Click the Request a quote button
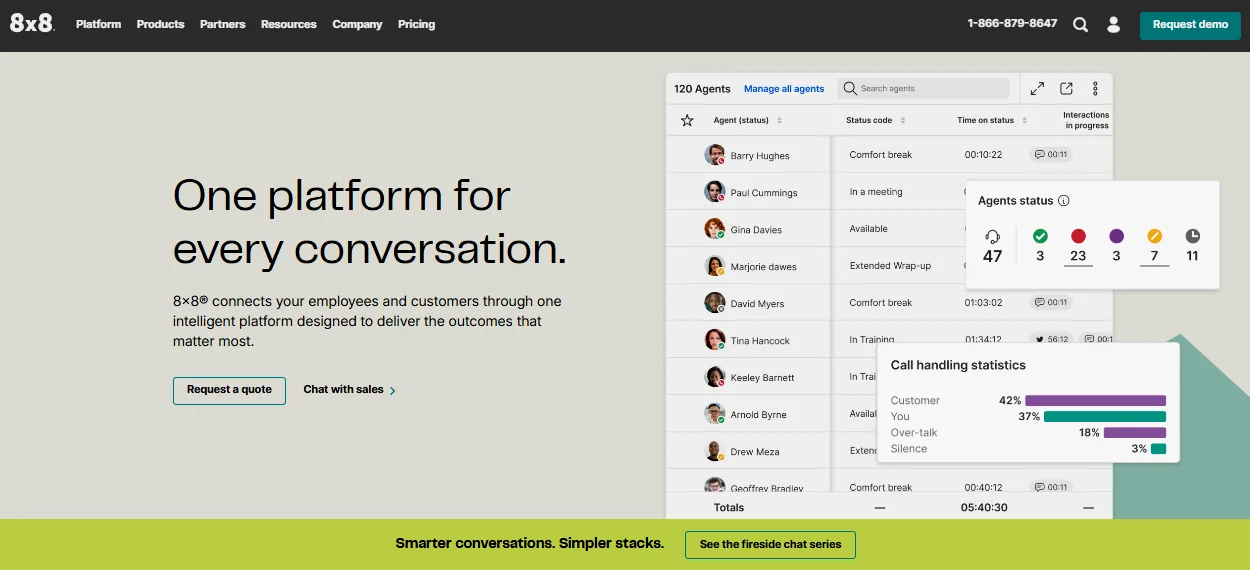Viewport: 1250px width, 570px height. tap(229, 390)
